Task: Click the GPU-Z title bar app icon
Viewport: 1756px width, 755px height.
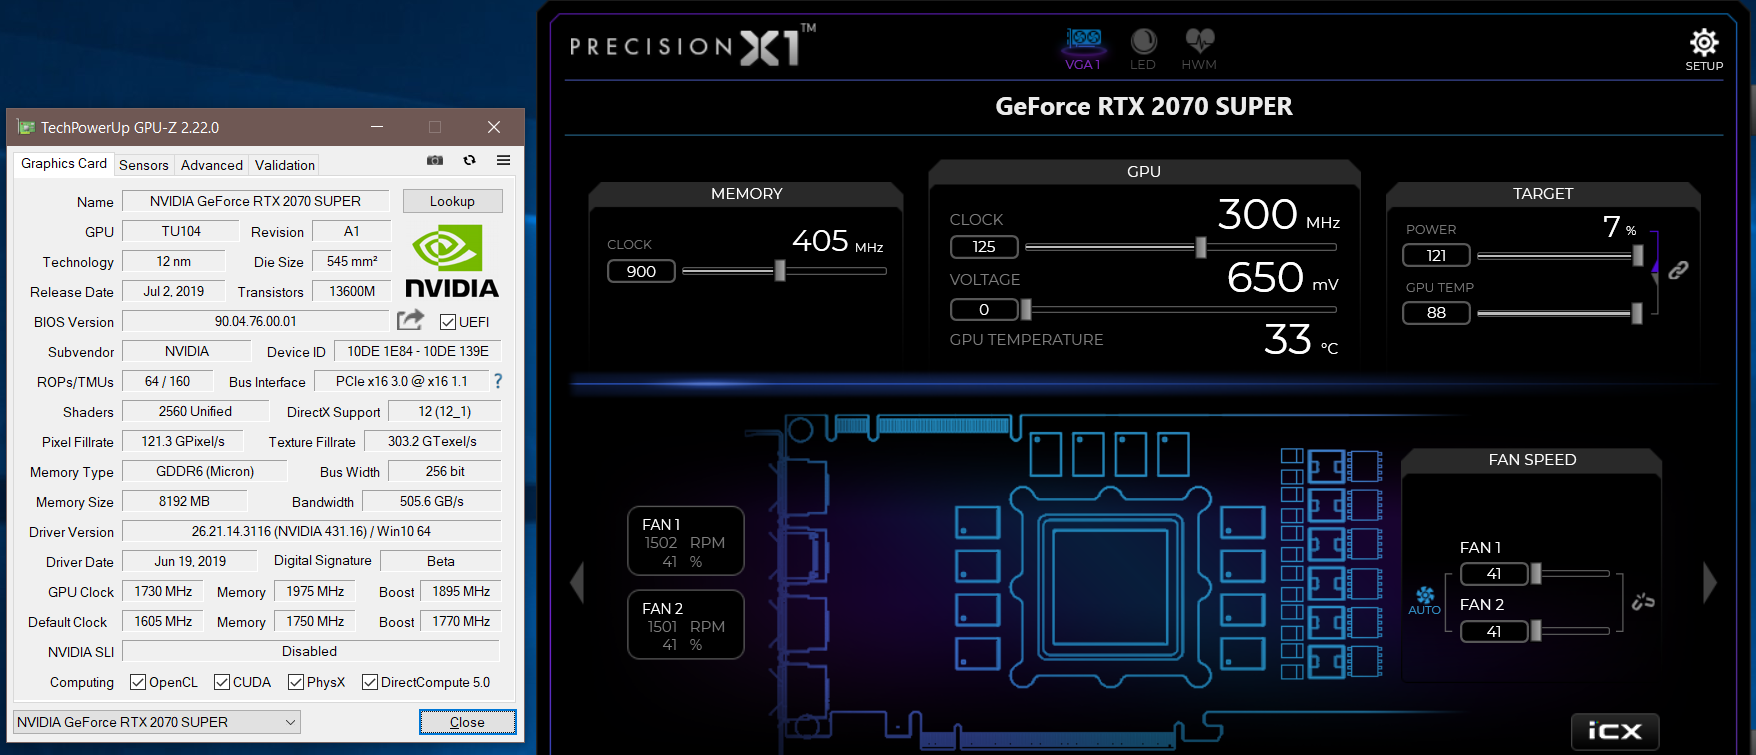Action: click(26, 127)
